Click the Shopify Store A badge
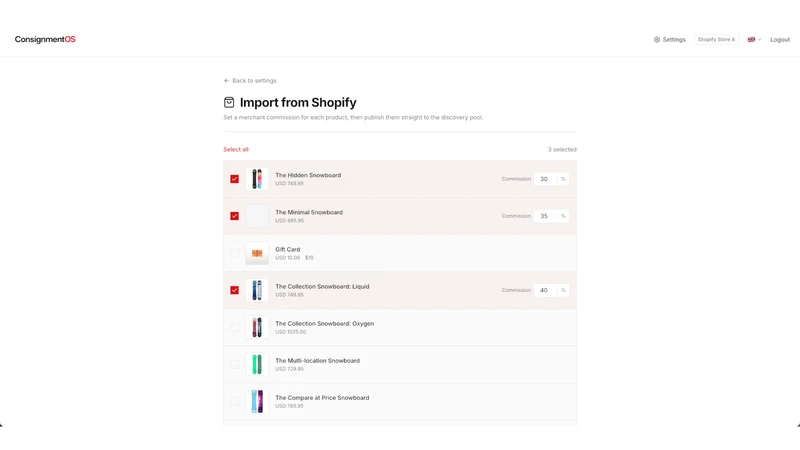The height and width of the screenshot is (450, 800). [716, 39]
